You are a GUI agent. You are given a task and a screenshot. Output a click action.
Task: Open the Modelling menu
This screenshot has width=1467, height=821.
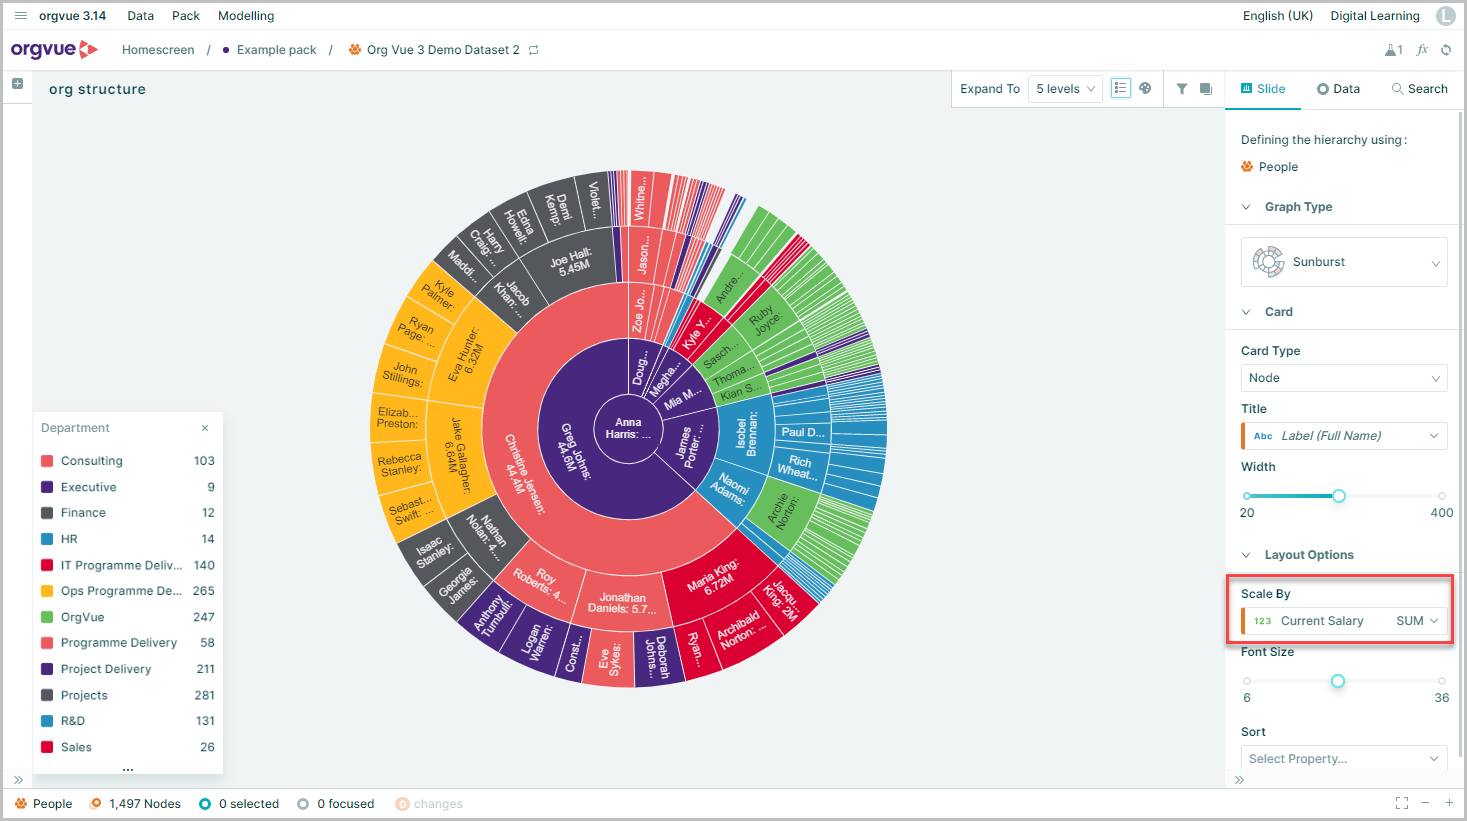point(246,16)
